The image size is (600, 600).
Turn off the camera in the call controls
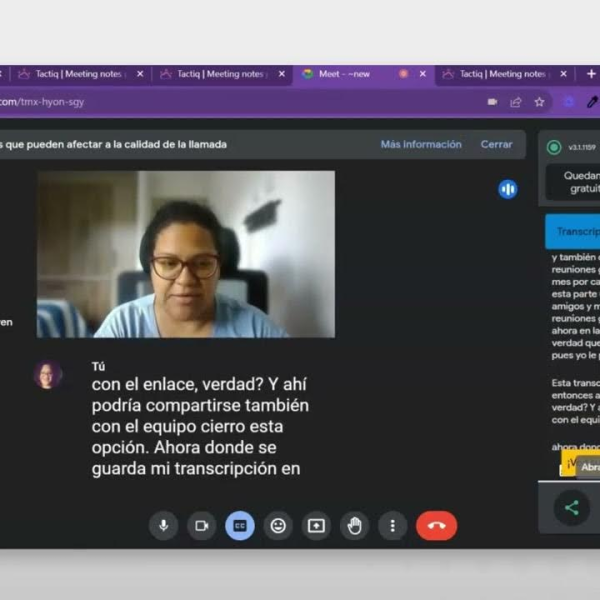point(202,526)
